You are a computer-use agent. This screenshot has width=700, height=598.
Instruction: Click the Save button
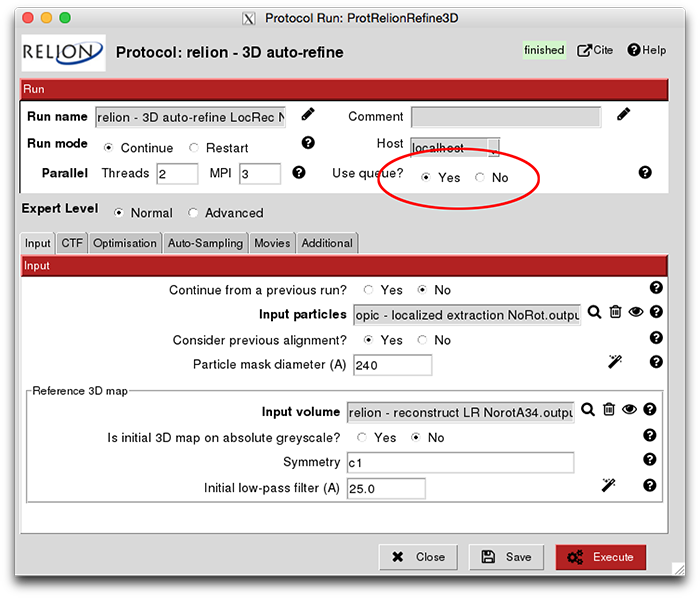pyautogui.click(x=506, y=557)
